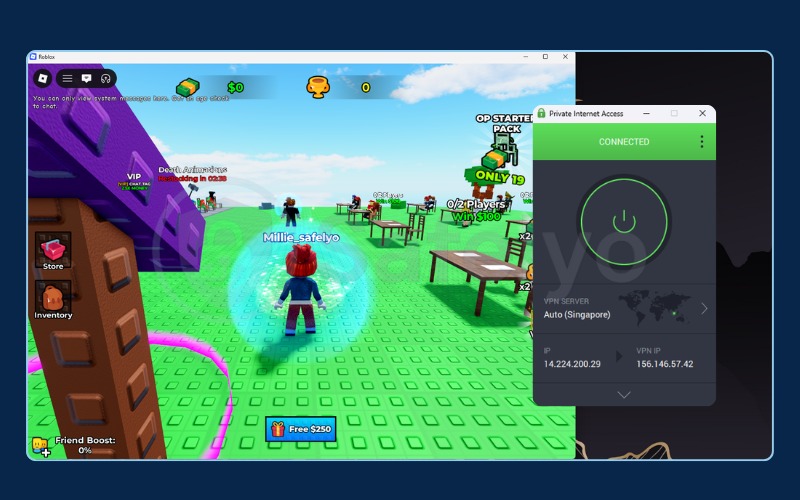This screenshot has width=800, height=500.
Task: Click the cash stack icon beside $0
Action: 188,87
